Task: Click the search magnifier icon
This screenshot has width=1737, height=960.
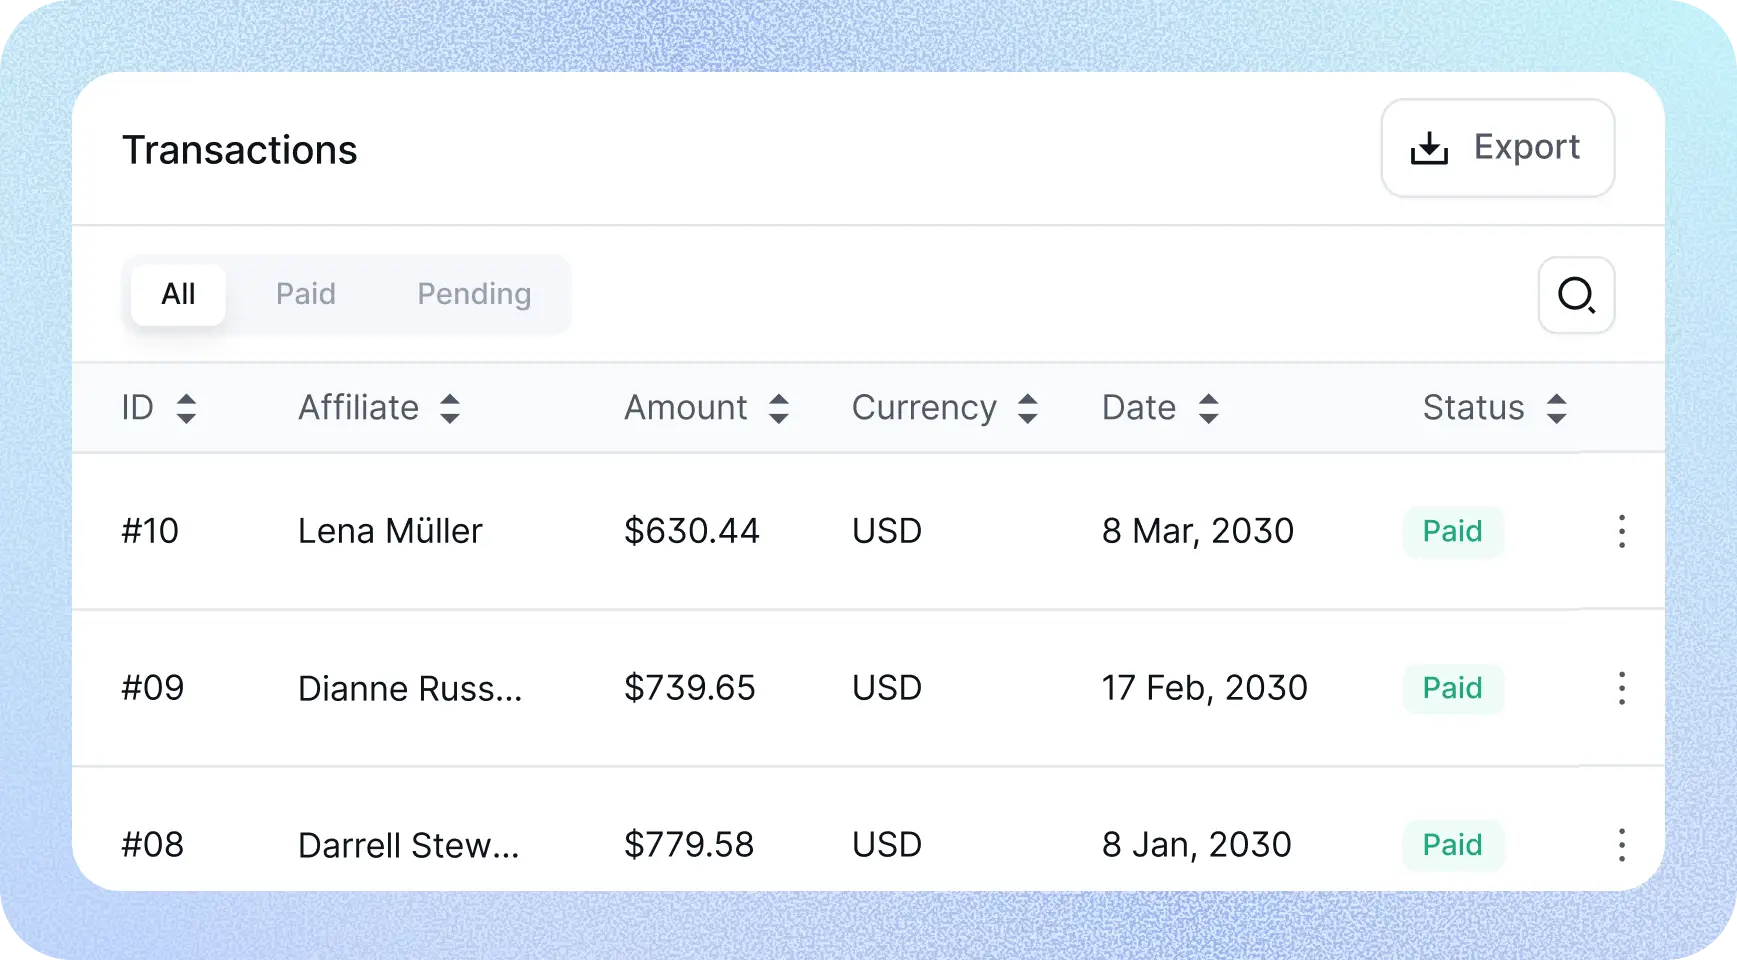Action: click(1576, 295)
